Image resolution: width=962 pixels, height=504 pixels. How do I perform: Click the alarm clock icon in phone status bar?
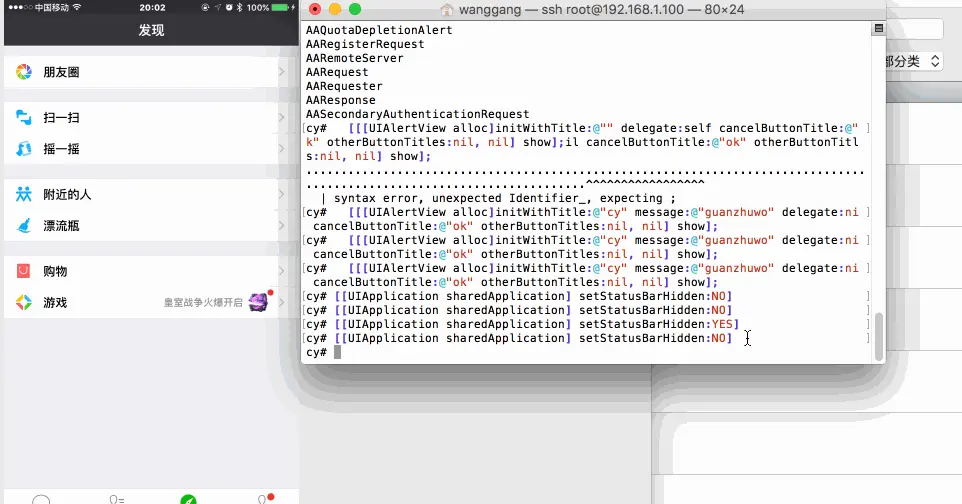click(x=229, y=7)
